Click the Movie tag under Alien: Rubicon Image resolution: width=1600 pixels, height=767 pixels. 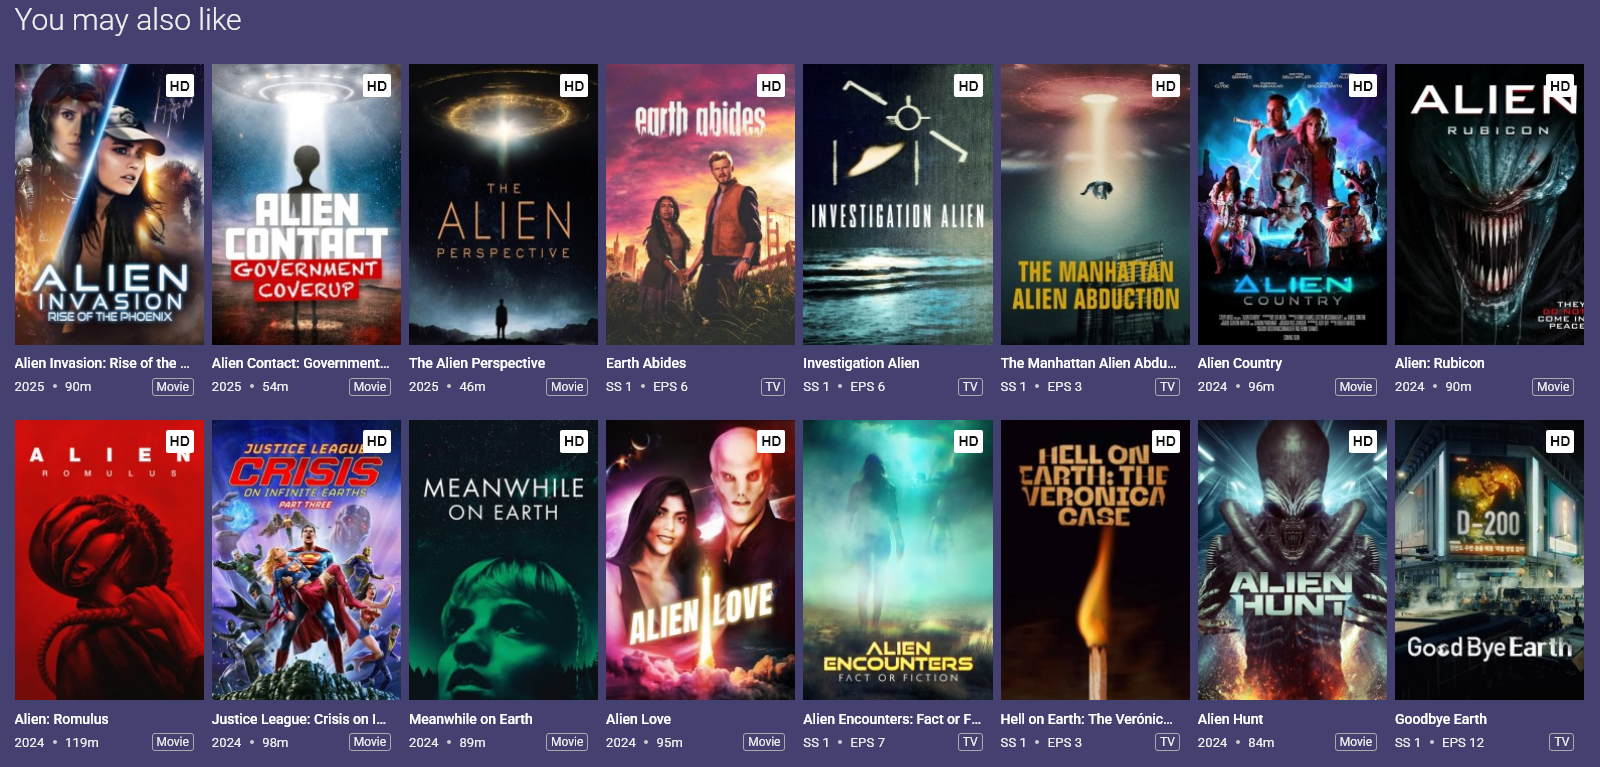[x=1553, y=387]
